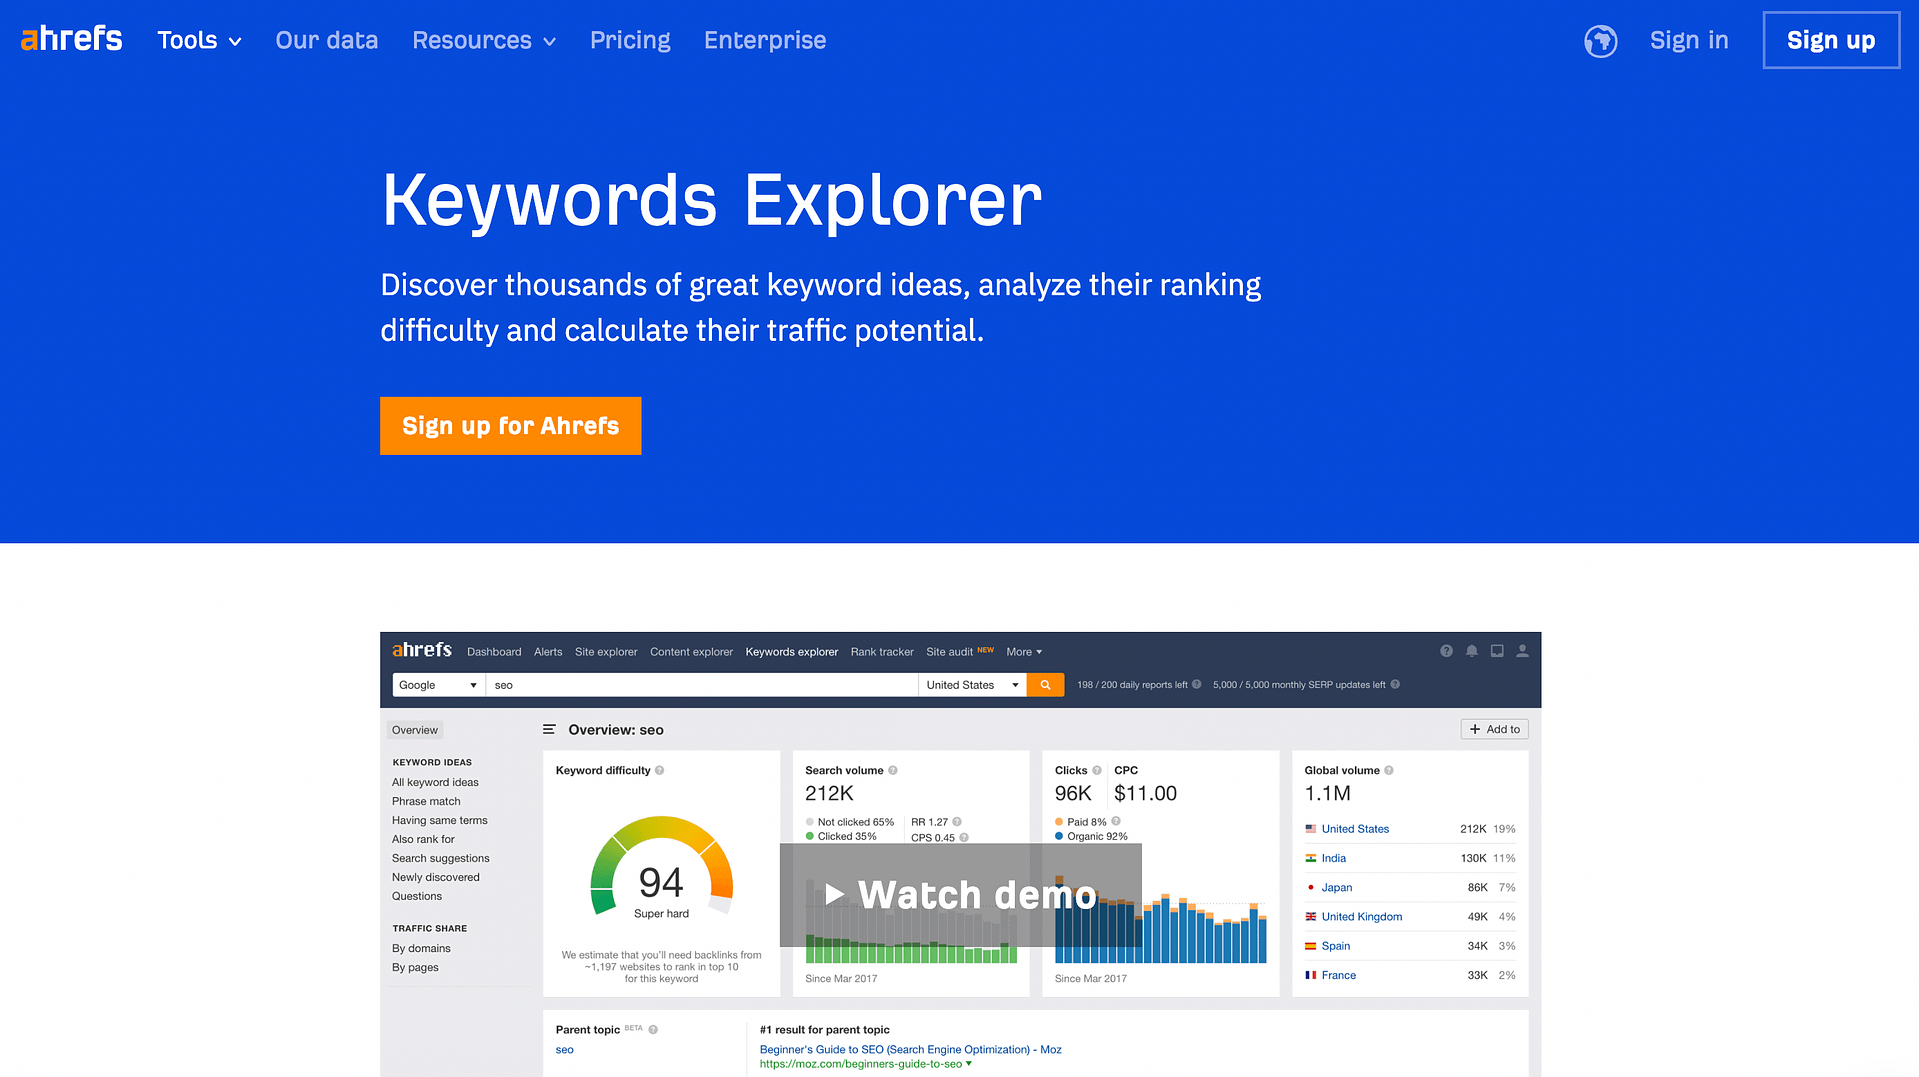
Task: Open Having same terms in sidebar
Action: point(440,821)
